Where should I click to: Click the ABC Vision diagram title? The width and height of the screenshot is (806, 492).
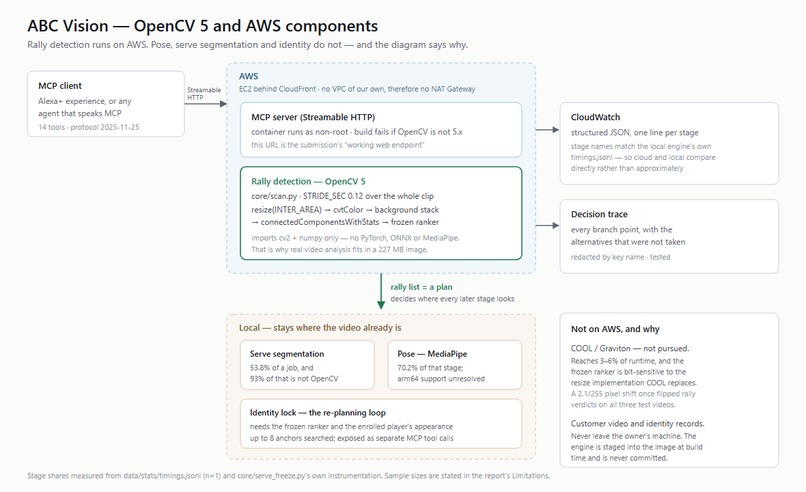203,26
